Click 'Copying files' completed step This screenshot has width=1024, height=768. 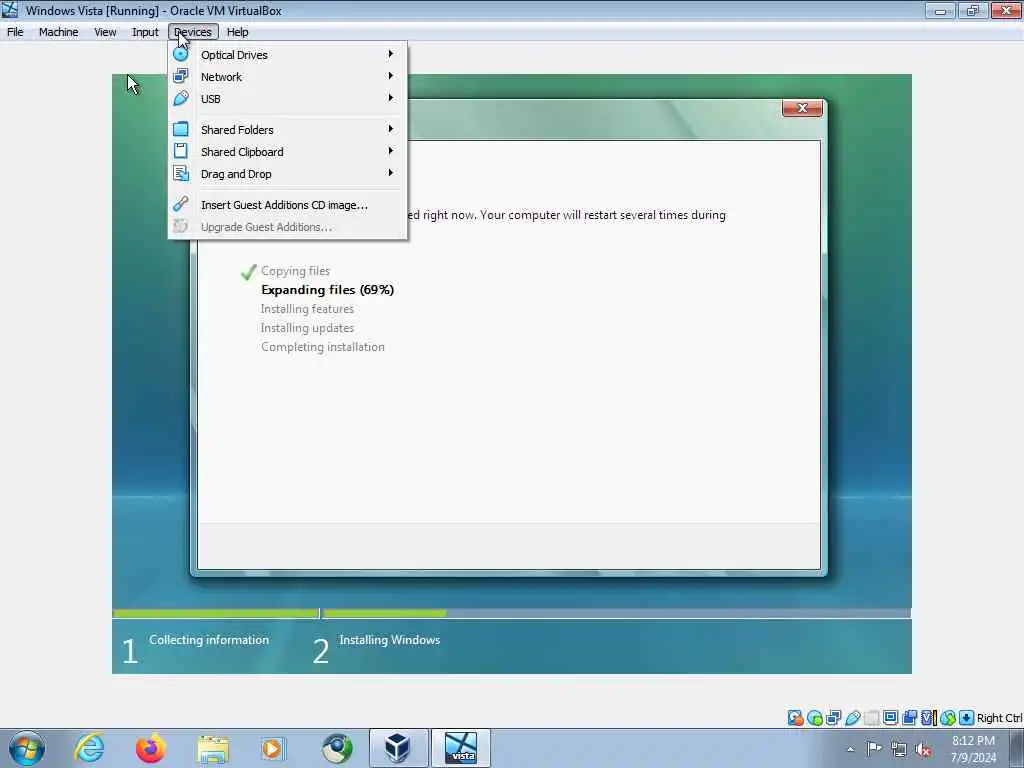[295, 271]
